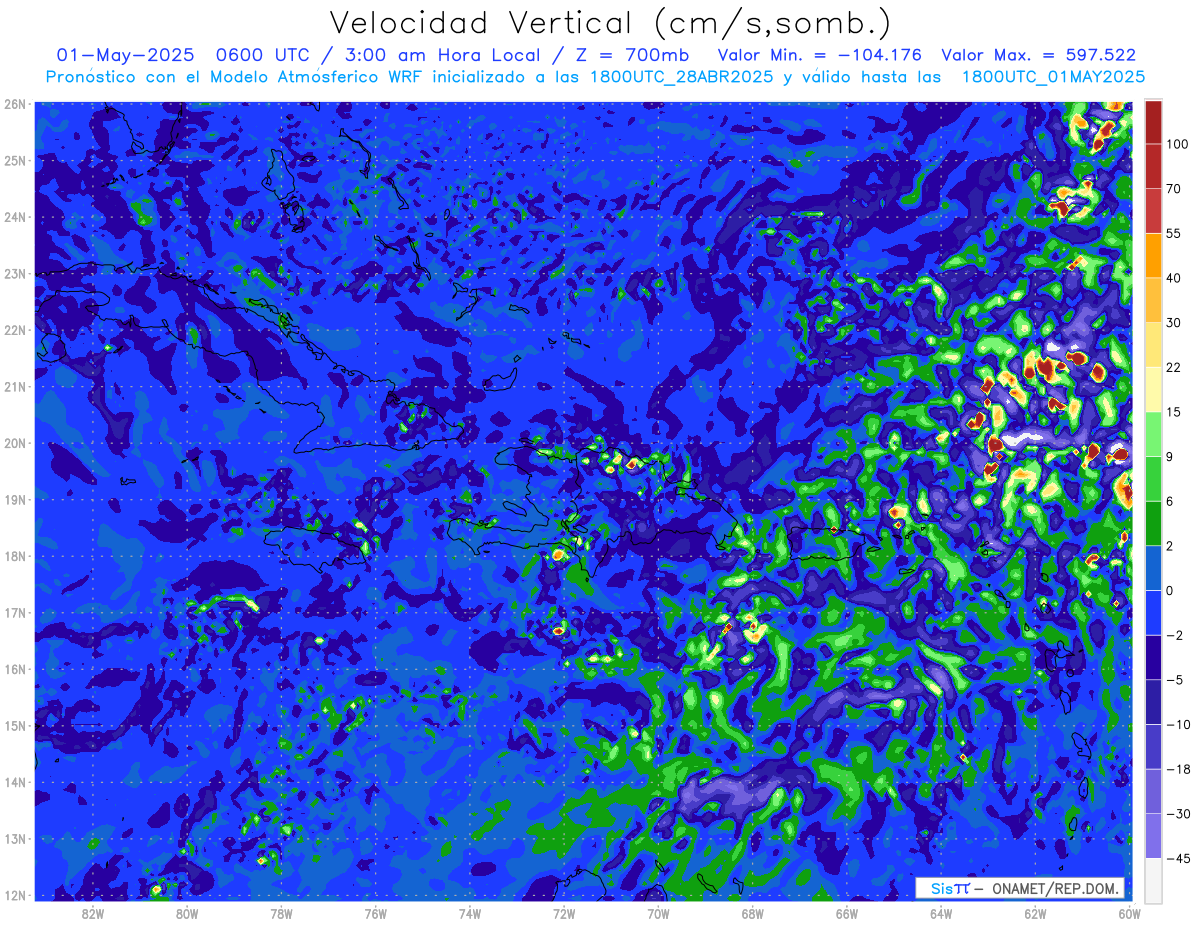The height and width of the screenshot is (927, 1200).
Task: Click the 74W longitude label
Action: [x=470, y=914]
